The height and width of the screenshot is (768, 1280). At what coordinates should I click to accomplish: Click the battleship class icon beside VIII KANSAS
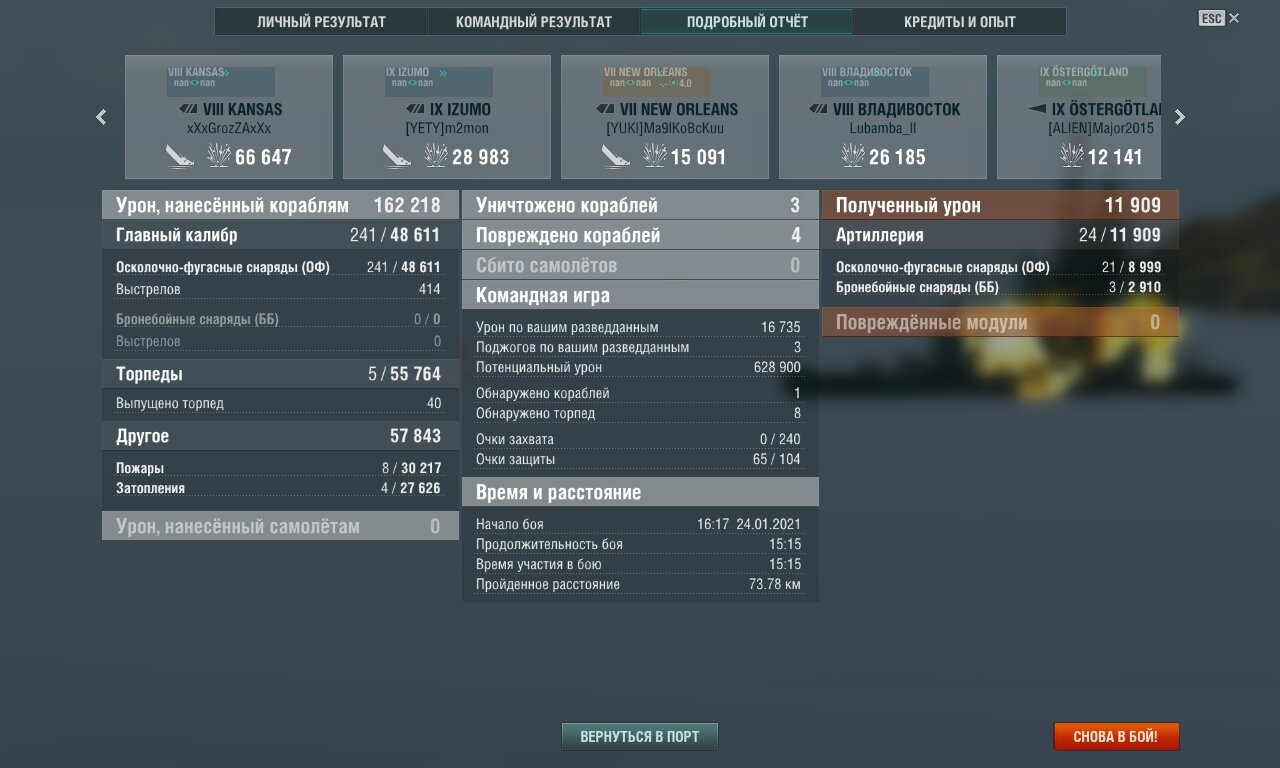point(188,109)
